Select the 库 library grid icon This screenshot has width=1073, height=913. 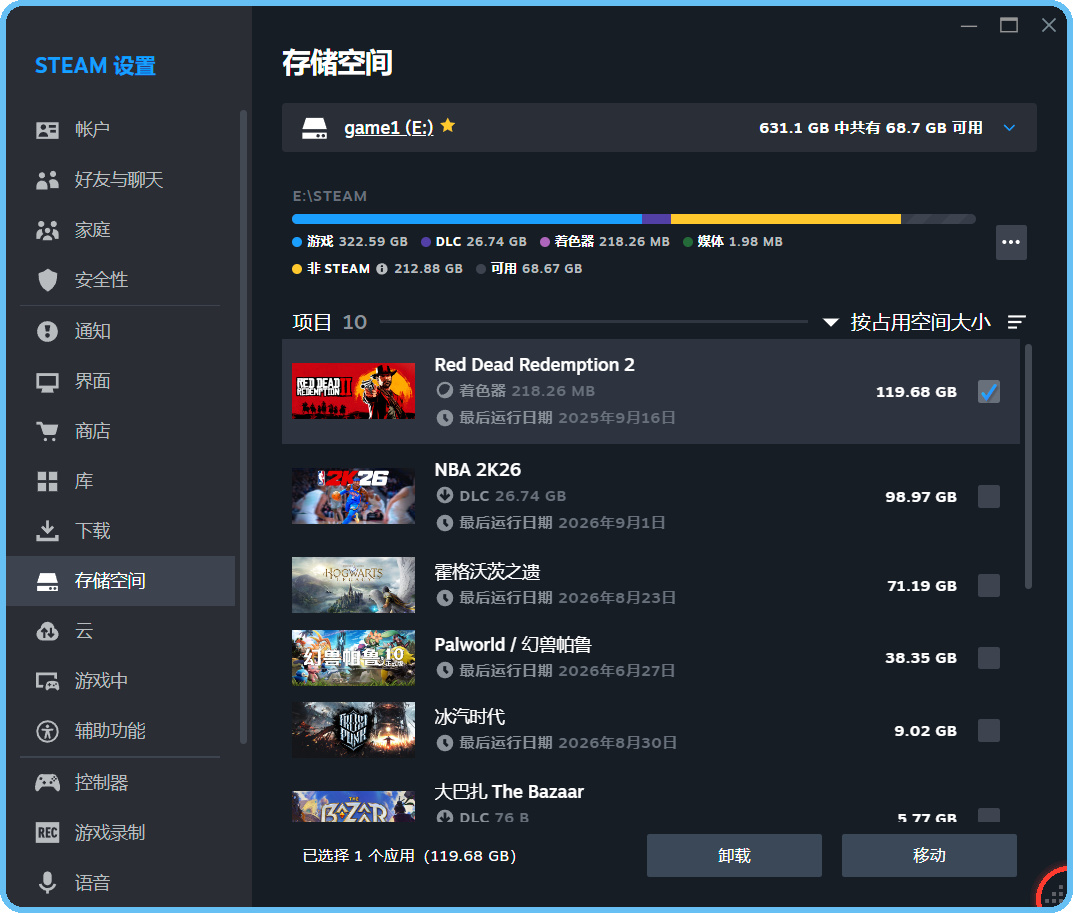click(47, 481)
